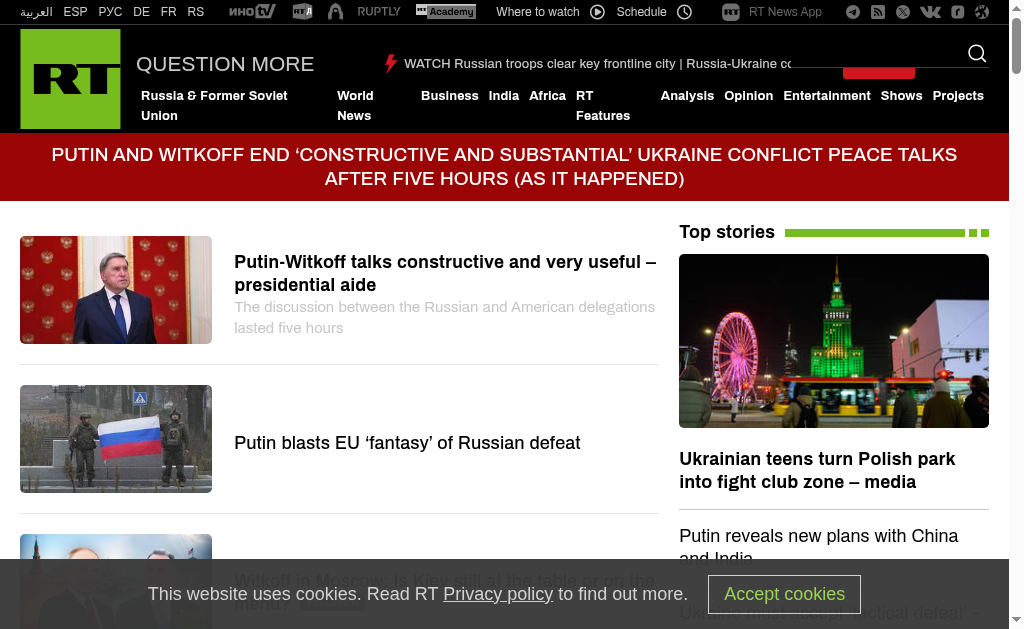
Task: Click the Telegram icon in top bar
Action: click(x=853, y=12)
